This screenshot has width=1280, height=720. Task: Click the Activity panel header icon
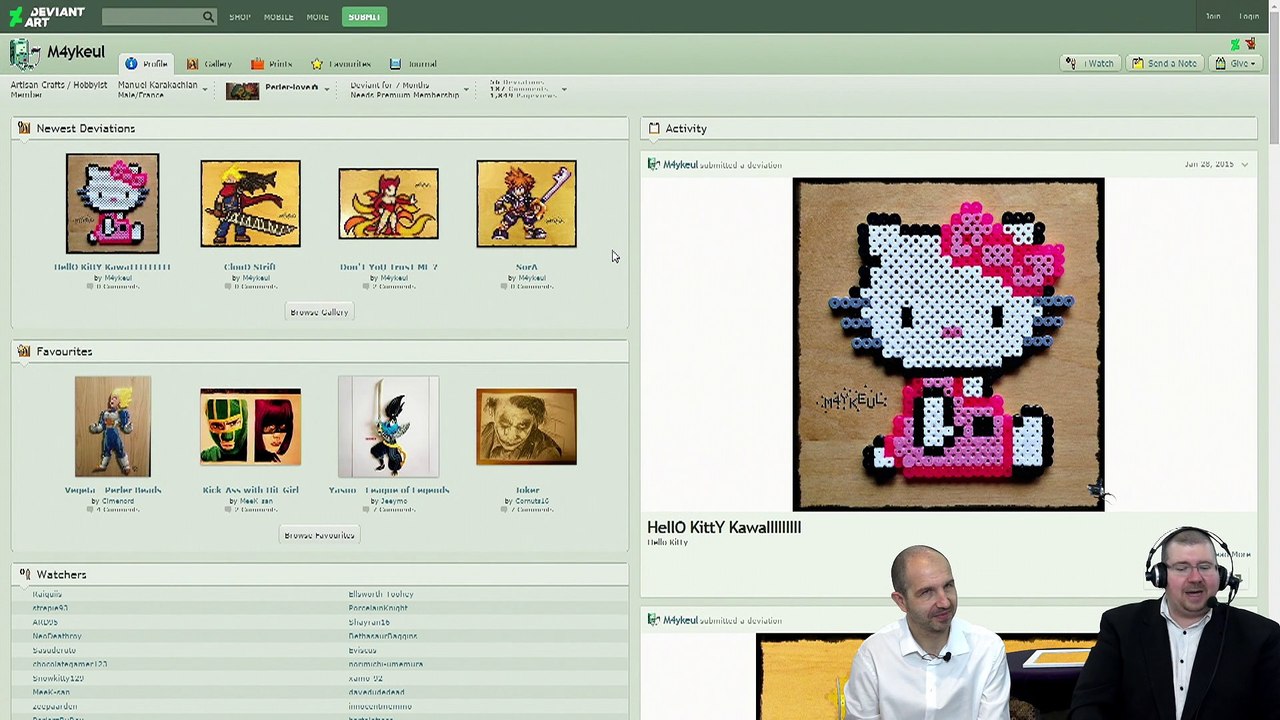tap(654, 128)
